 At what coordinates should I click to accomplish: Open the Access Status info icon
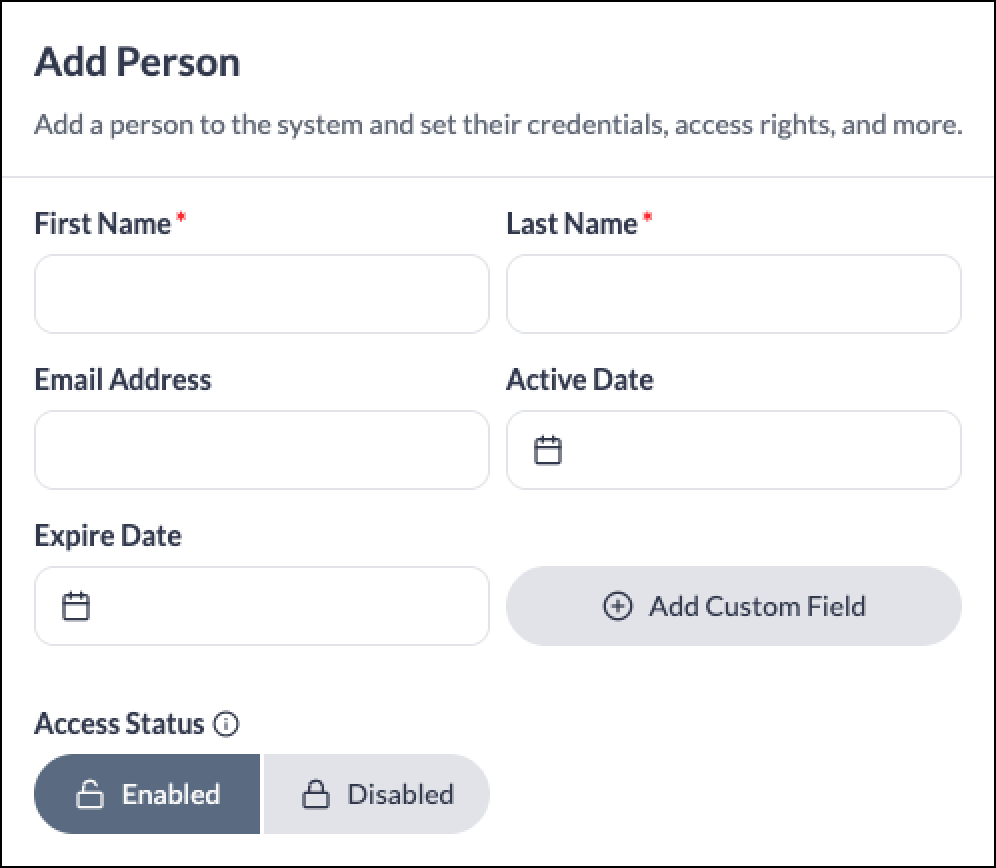pos(225,724)
